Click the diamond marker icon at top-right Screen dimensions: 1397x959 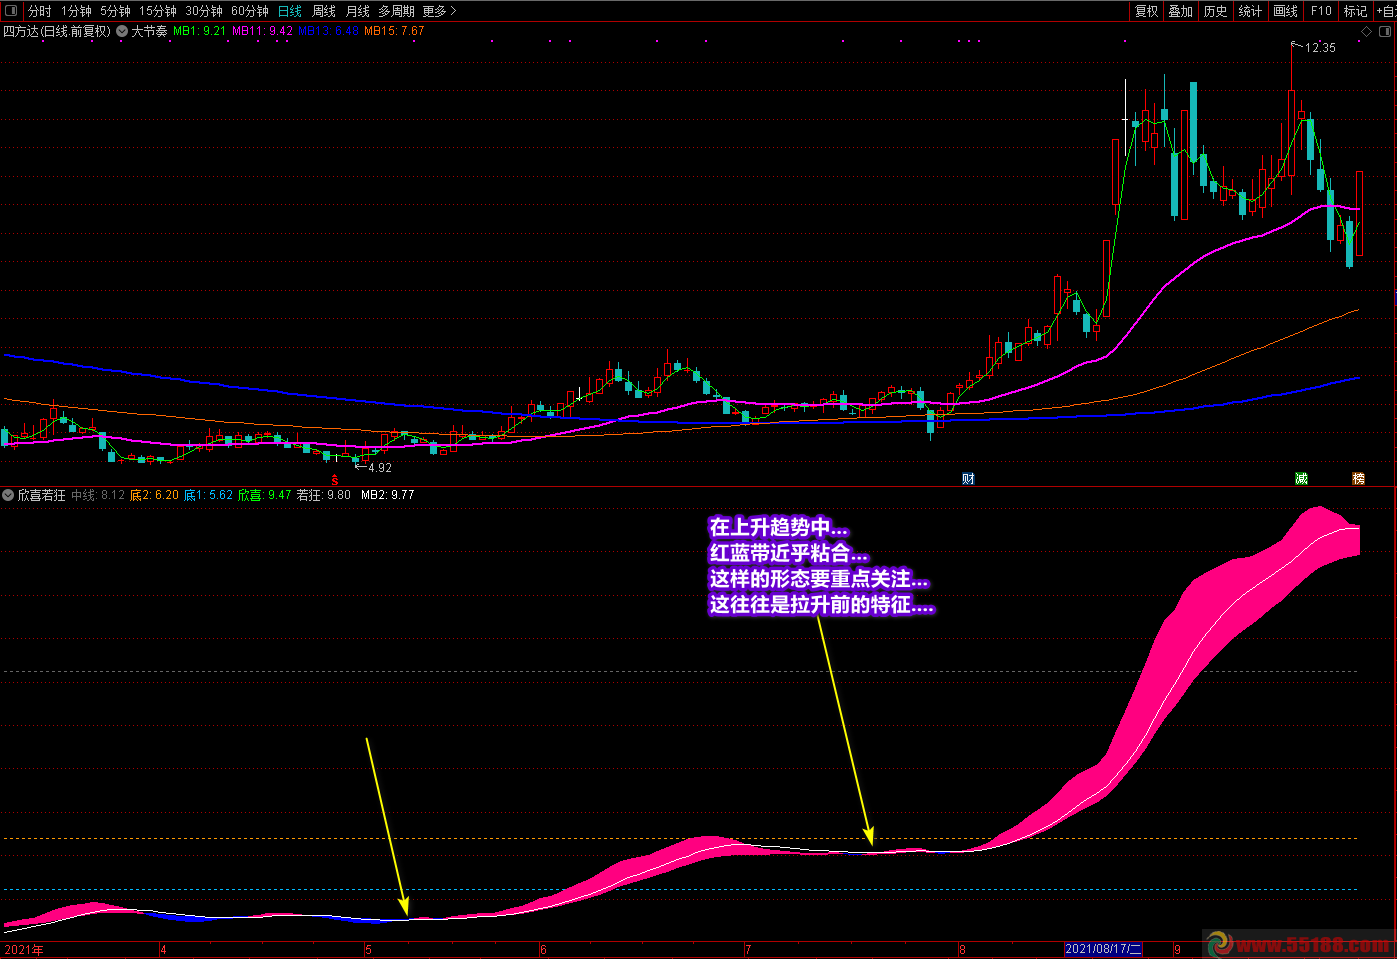pyautogui.click(x=1367, y=32)
